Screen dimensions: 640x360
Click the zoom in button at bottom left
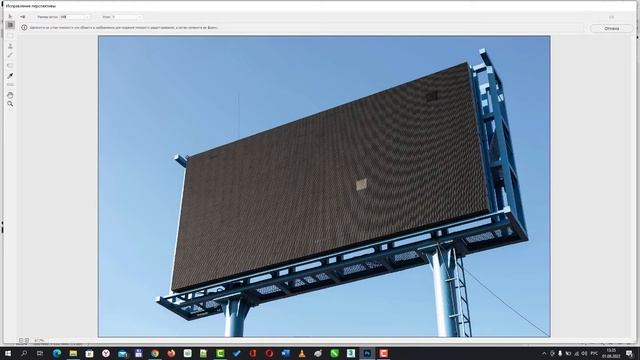pos(27,340)
